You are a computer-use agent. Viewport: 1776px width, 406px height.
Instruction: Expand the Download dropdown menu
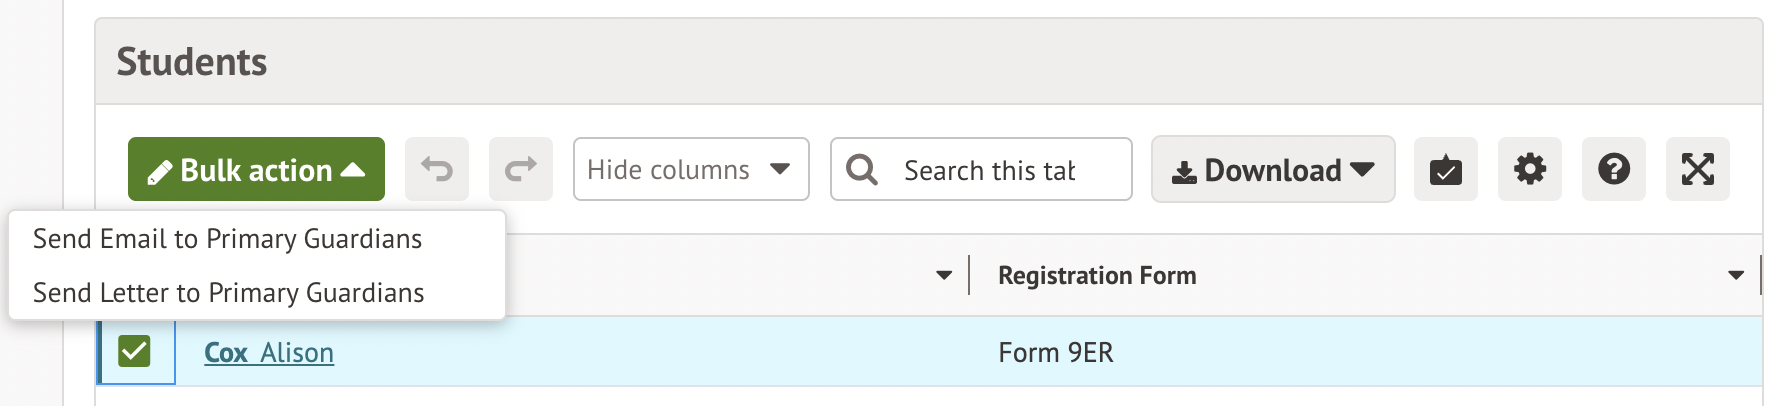click(1272, 170)
